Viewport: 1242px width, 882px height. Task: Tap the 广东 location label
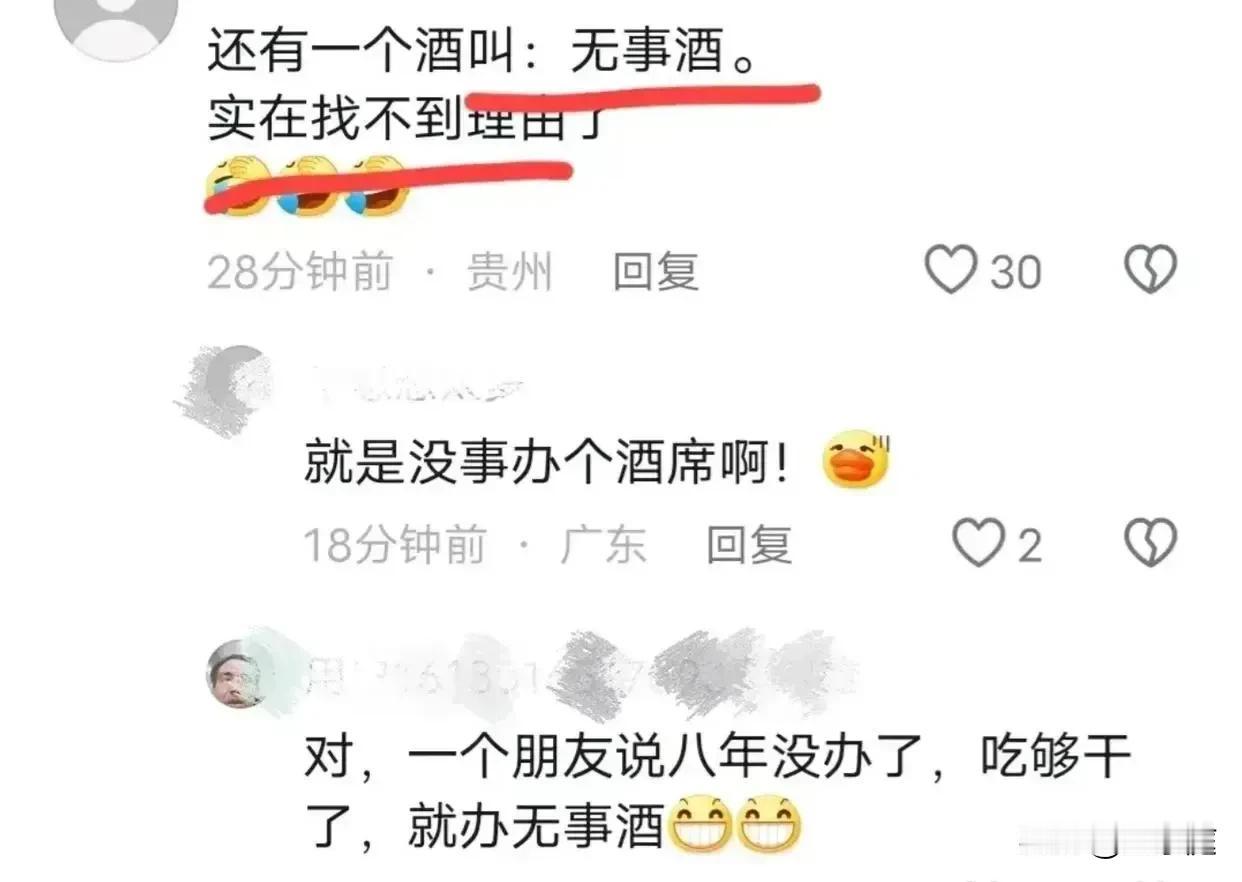[x=603, y=545]
